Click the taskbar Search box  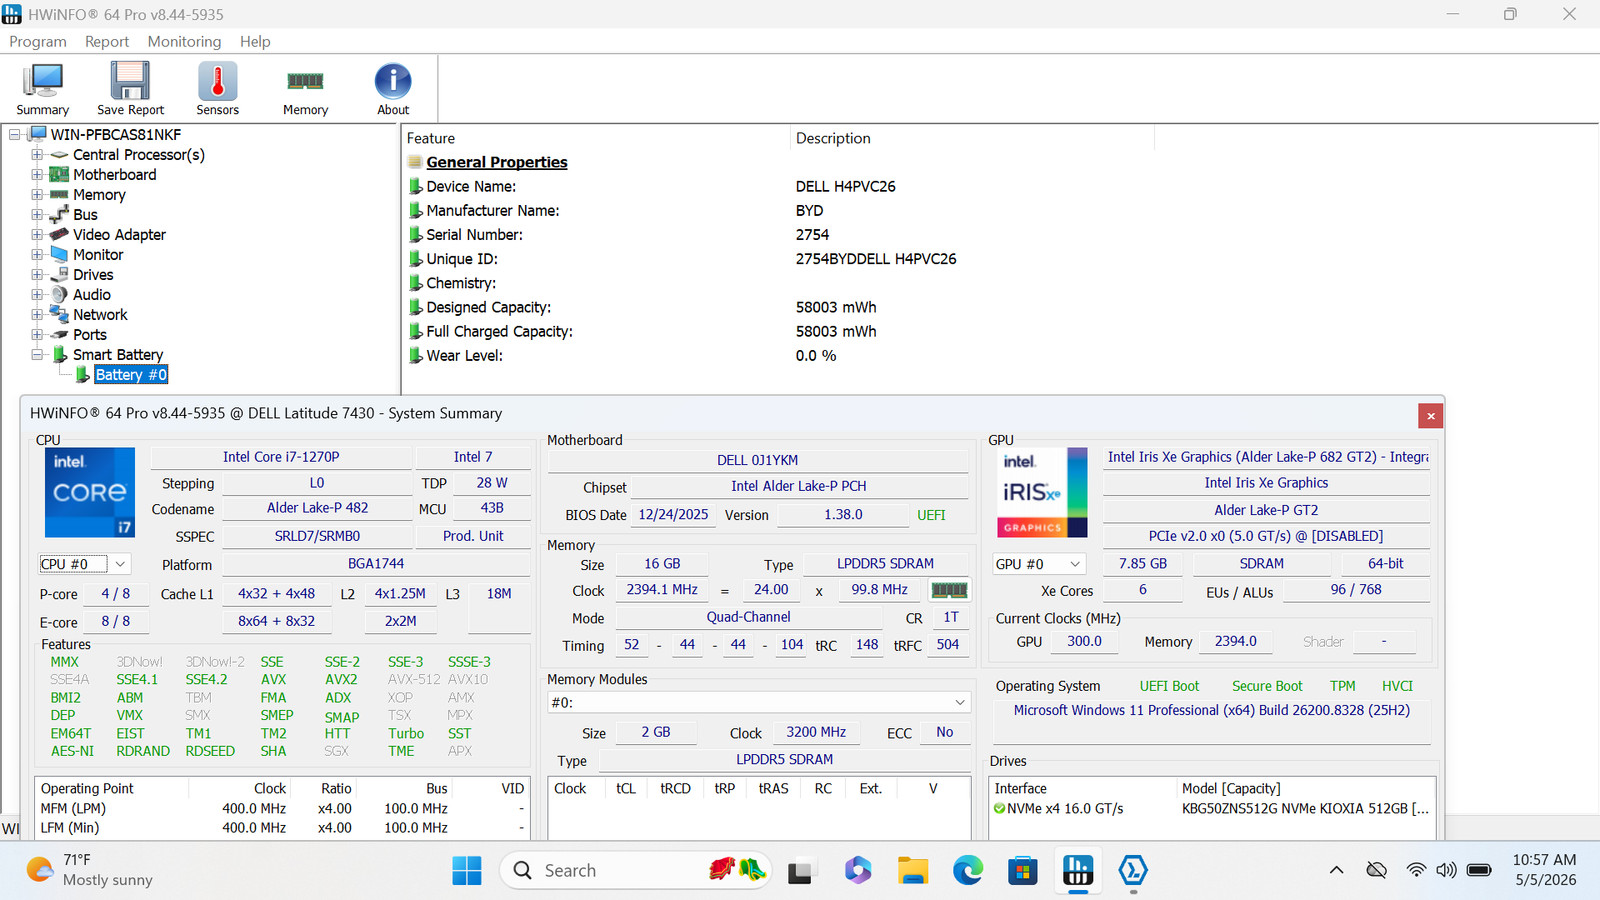tap(636, 871)
